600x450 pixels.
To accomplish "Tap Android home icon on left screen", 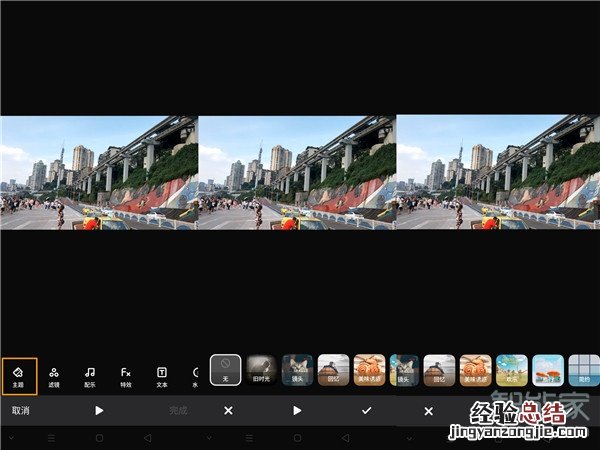I will coord(99,438).
